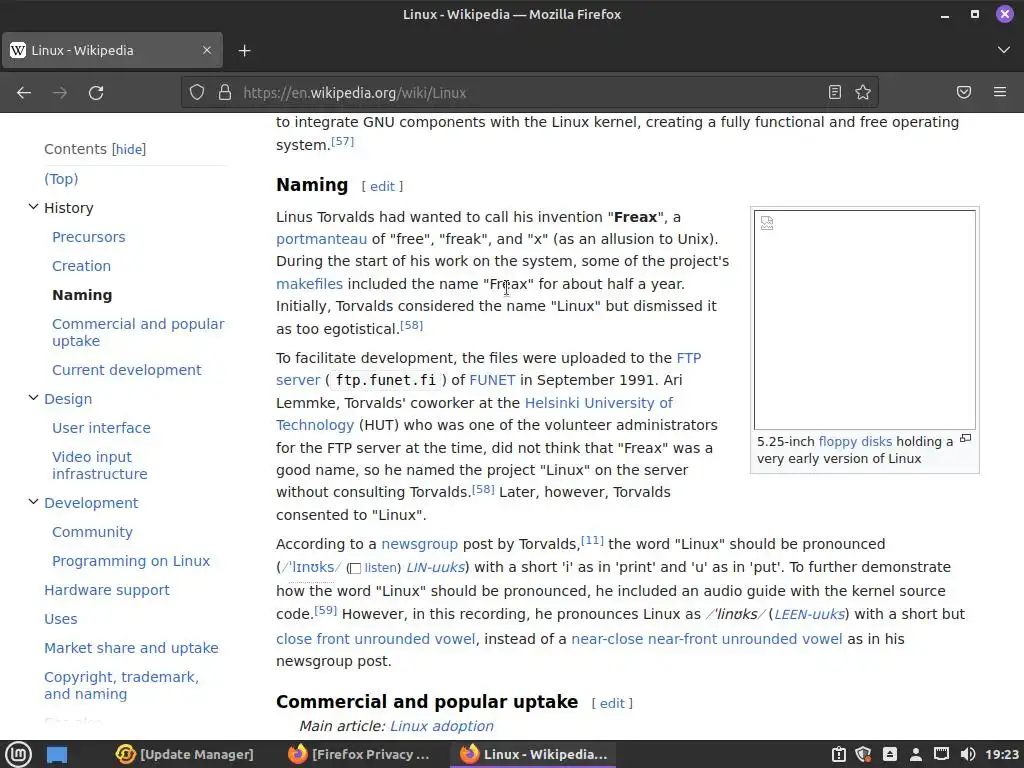Hide the Contents sidebar
This screenshot has width=1024, height=768.
point(129,150)
